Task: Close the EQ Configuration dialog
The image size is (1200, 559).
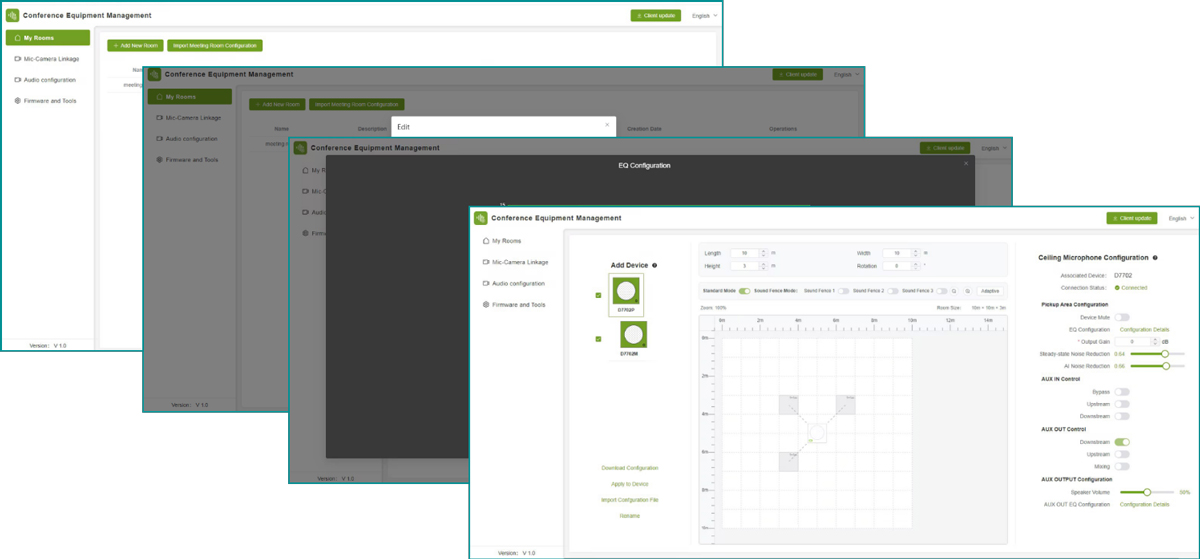Action: [x=966, y=163]
